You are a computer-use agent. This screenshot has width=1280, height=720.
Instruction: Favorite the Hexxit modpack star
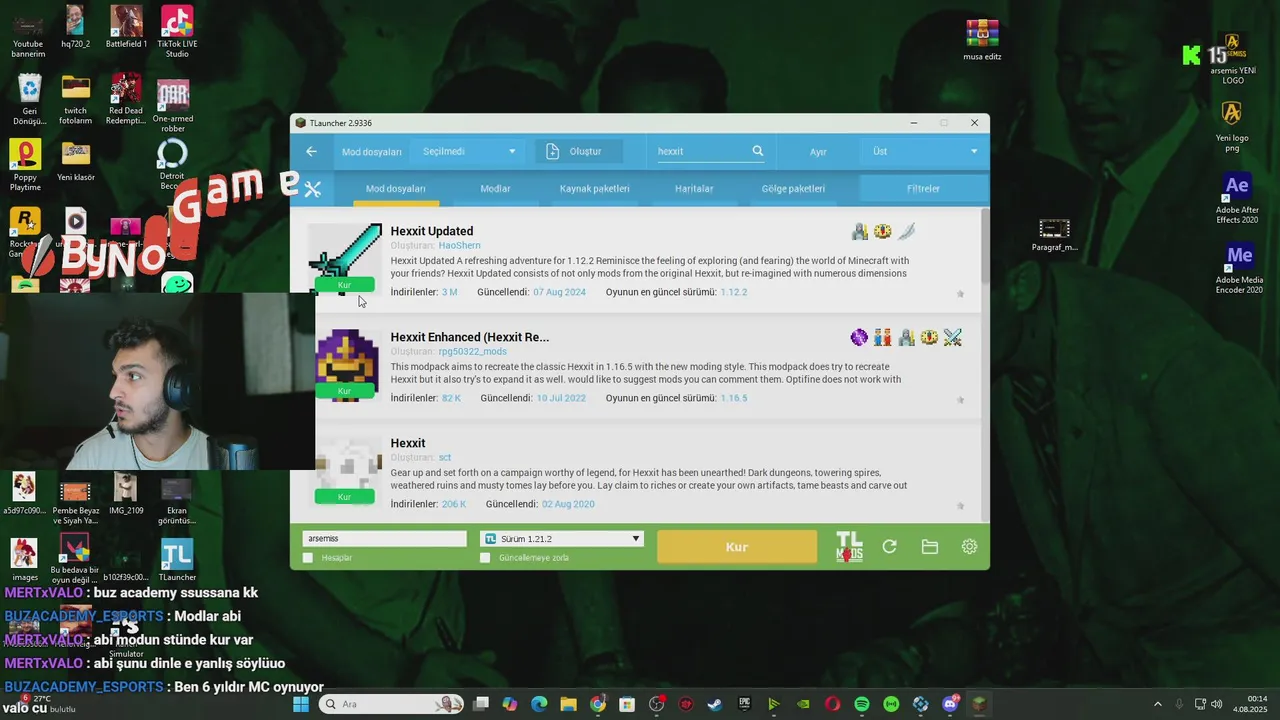coord(960,506)
